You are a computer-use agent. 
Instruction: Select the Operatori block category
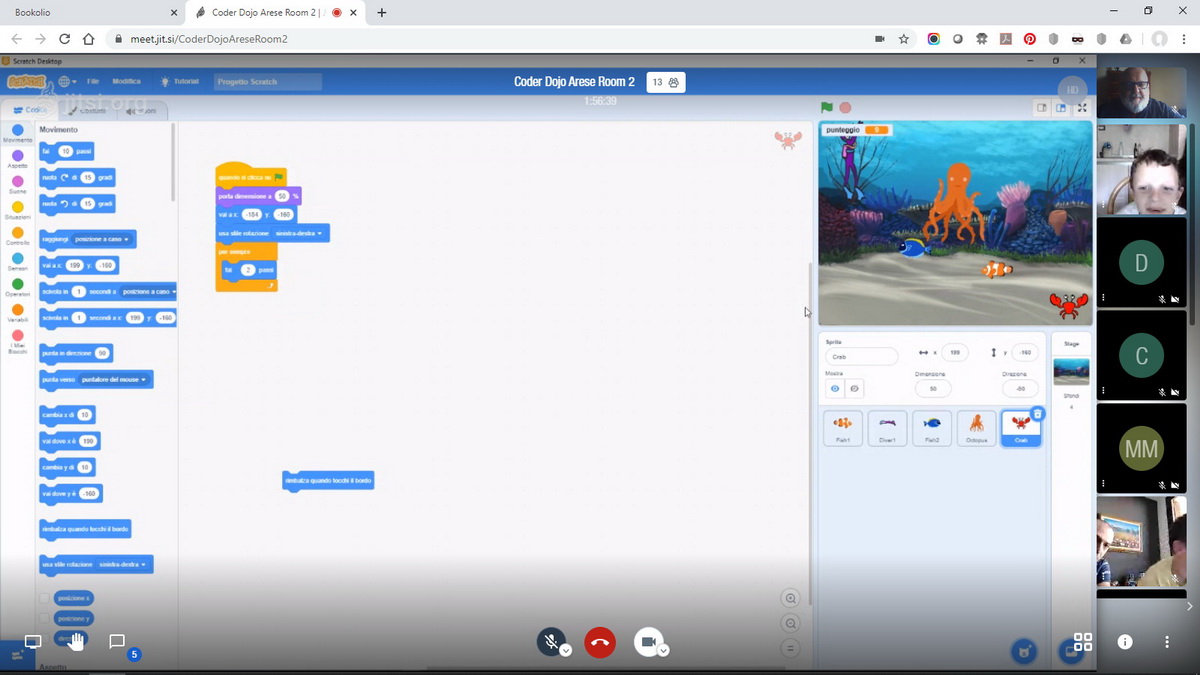click(x=18, y=287)
